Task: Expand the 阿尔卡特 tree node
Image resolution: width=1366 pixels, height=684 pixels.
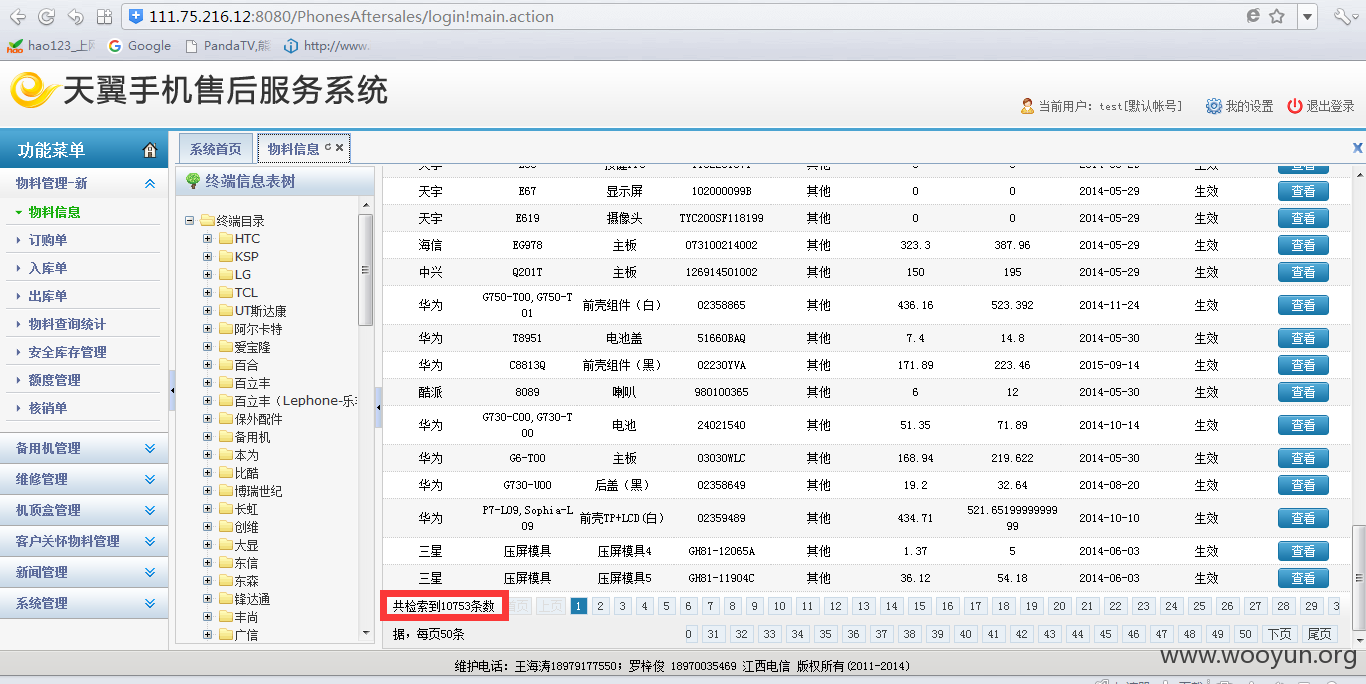Action: click(x=208, y=329)
